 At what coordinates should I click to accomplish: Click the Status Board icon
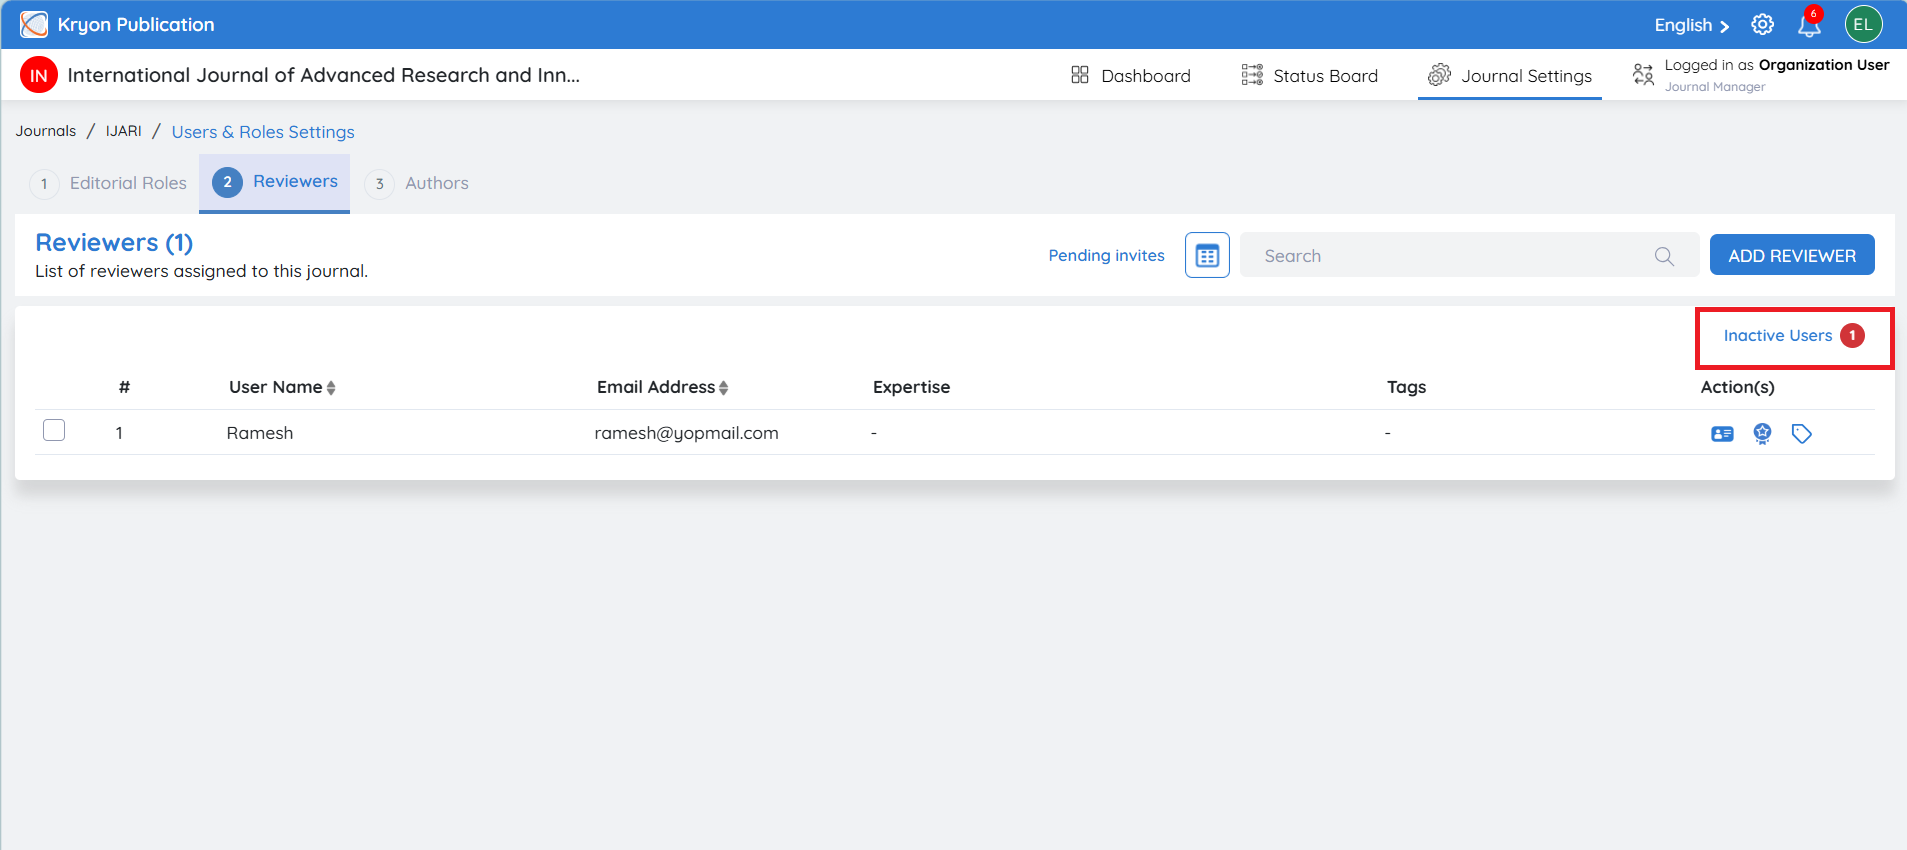[1252, 75]
